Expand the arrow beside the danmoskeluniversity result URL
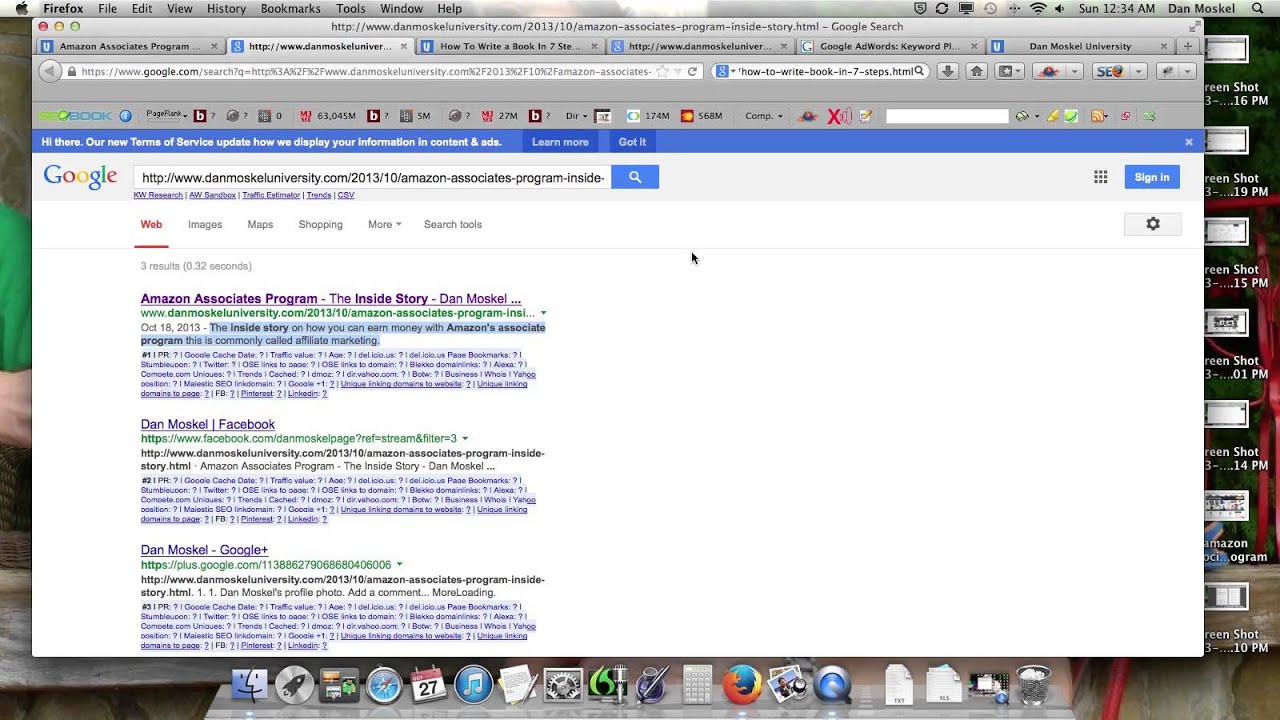Image resolution: width=1280 pixels, height=720 pixels. (x=543, y=313)
